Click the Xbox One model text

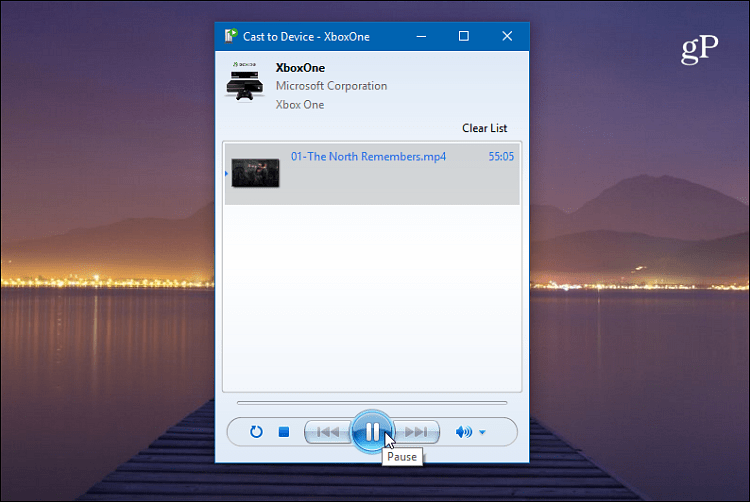[300, 105]
